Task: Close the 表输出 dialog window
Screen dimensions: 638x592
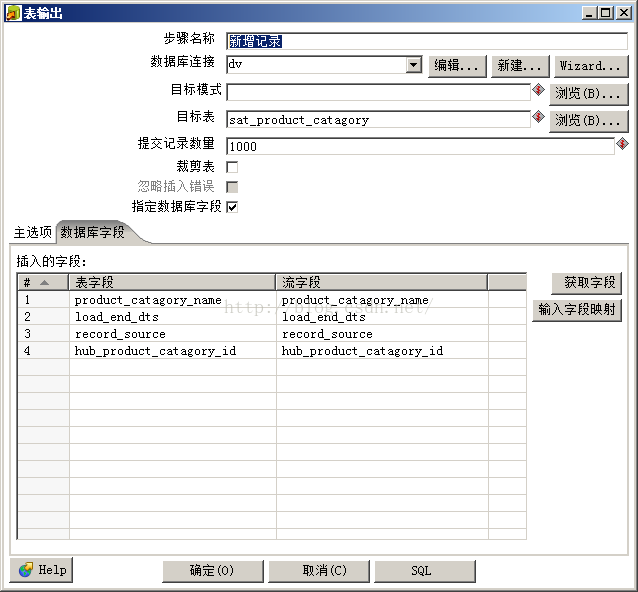Action: (624, 13)
